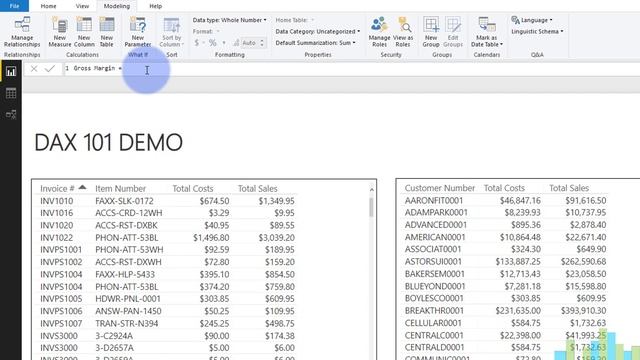The height and width of the screenshot is (360, 640).
Task: Open Linguistic Schema dropdown
Action: click(x=537, y=31)
